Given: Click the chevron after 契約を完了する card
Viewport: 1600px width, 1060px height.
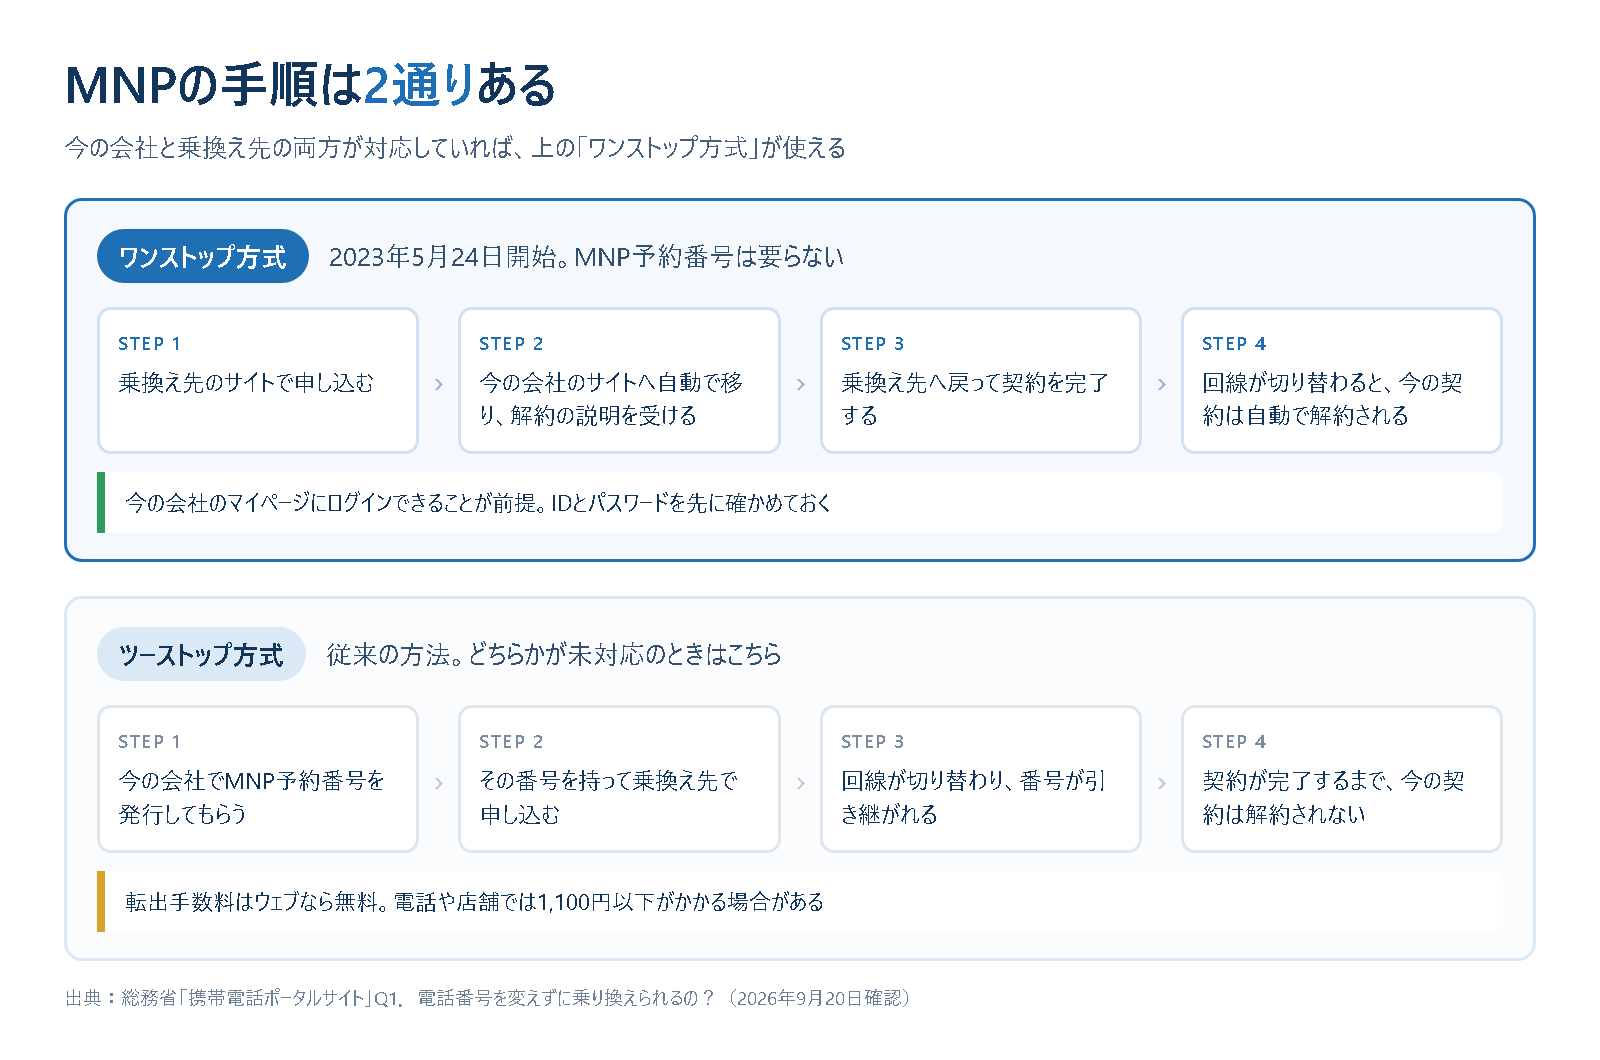Looking at the screenshot, I should click(x=1162, y=384).
